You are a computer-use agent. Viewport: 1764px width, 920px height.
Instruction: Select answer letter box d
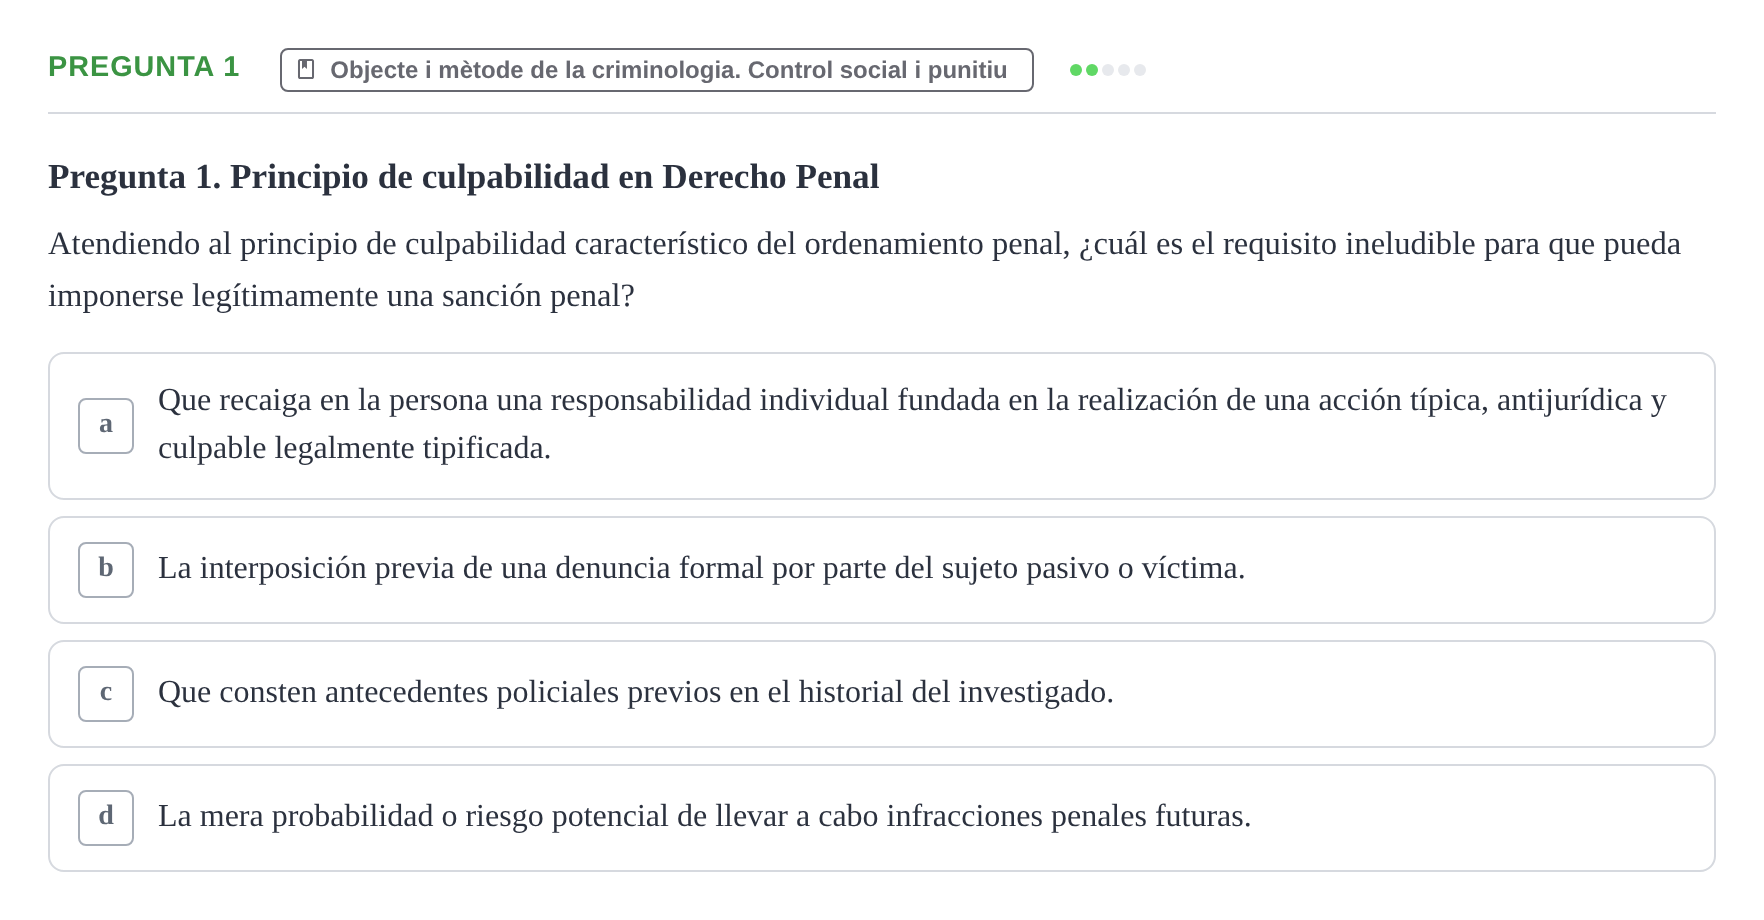coord(106,818)
